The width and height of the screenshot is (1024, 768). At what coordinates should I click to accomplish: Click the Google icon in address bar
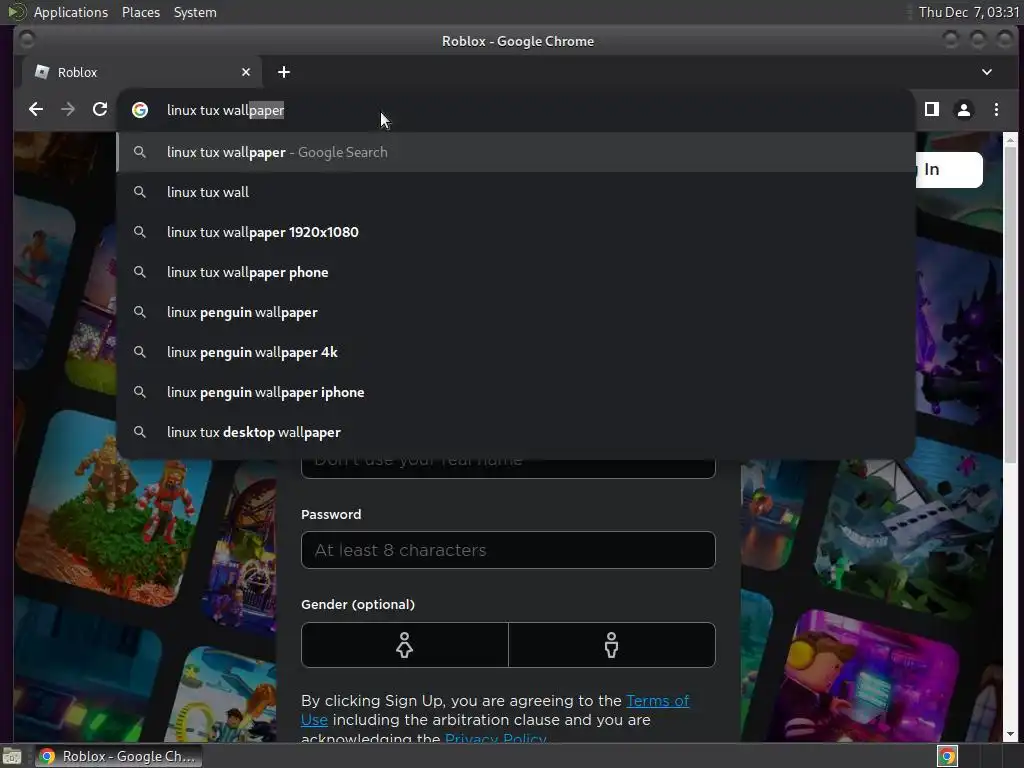140,110
